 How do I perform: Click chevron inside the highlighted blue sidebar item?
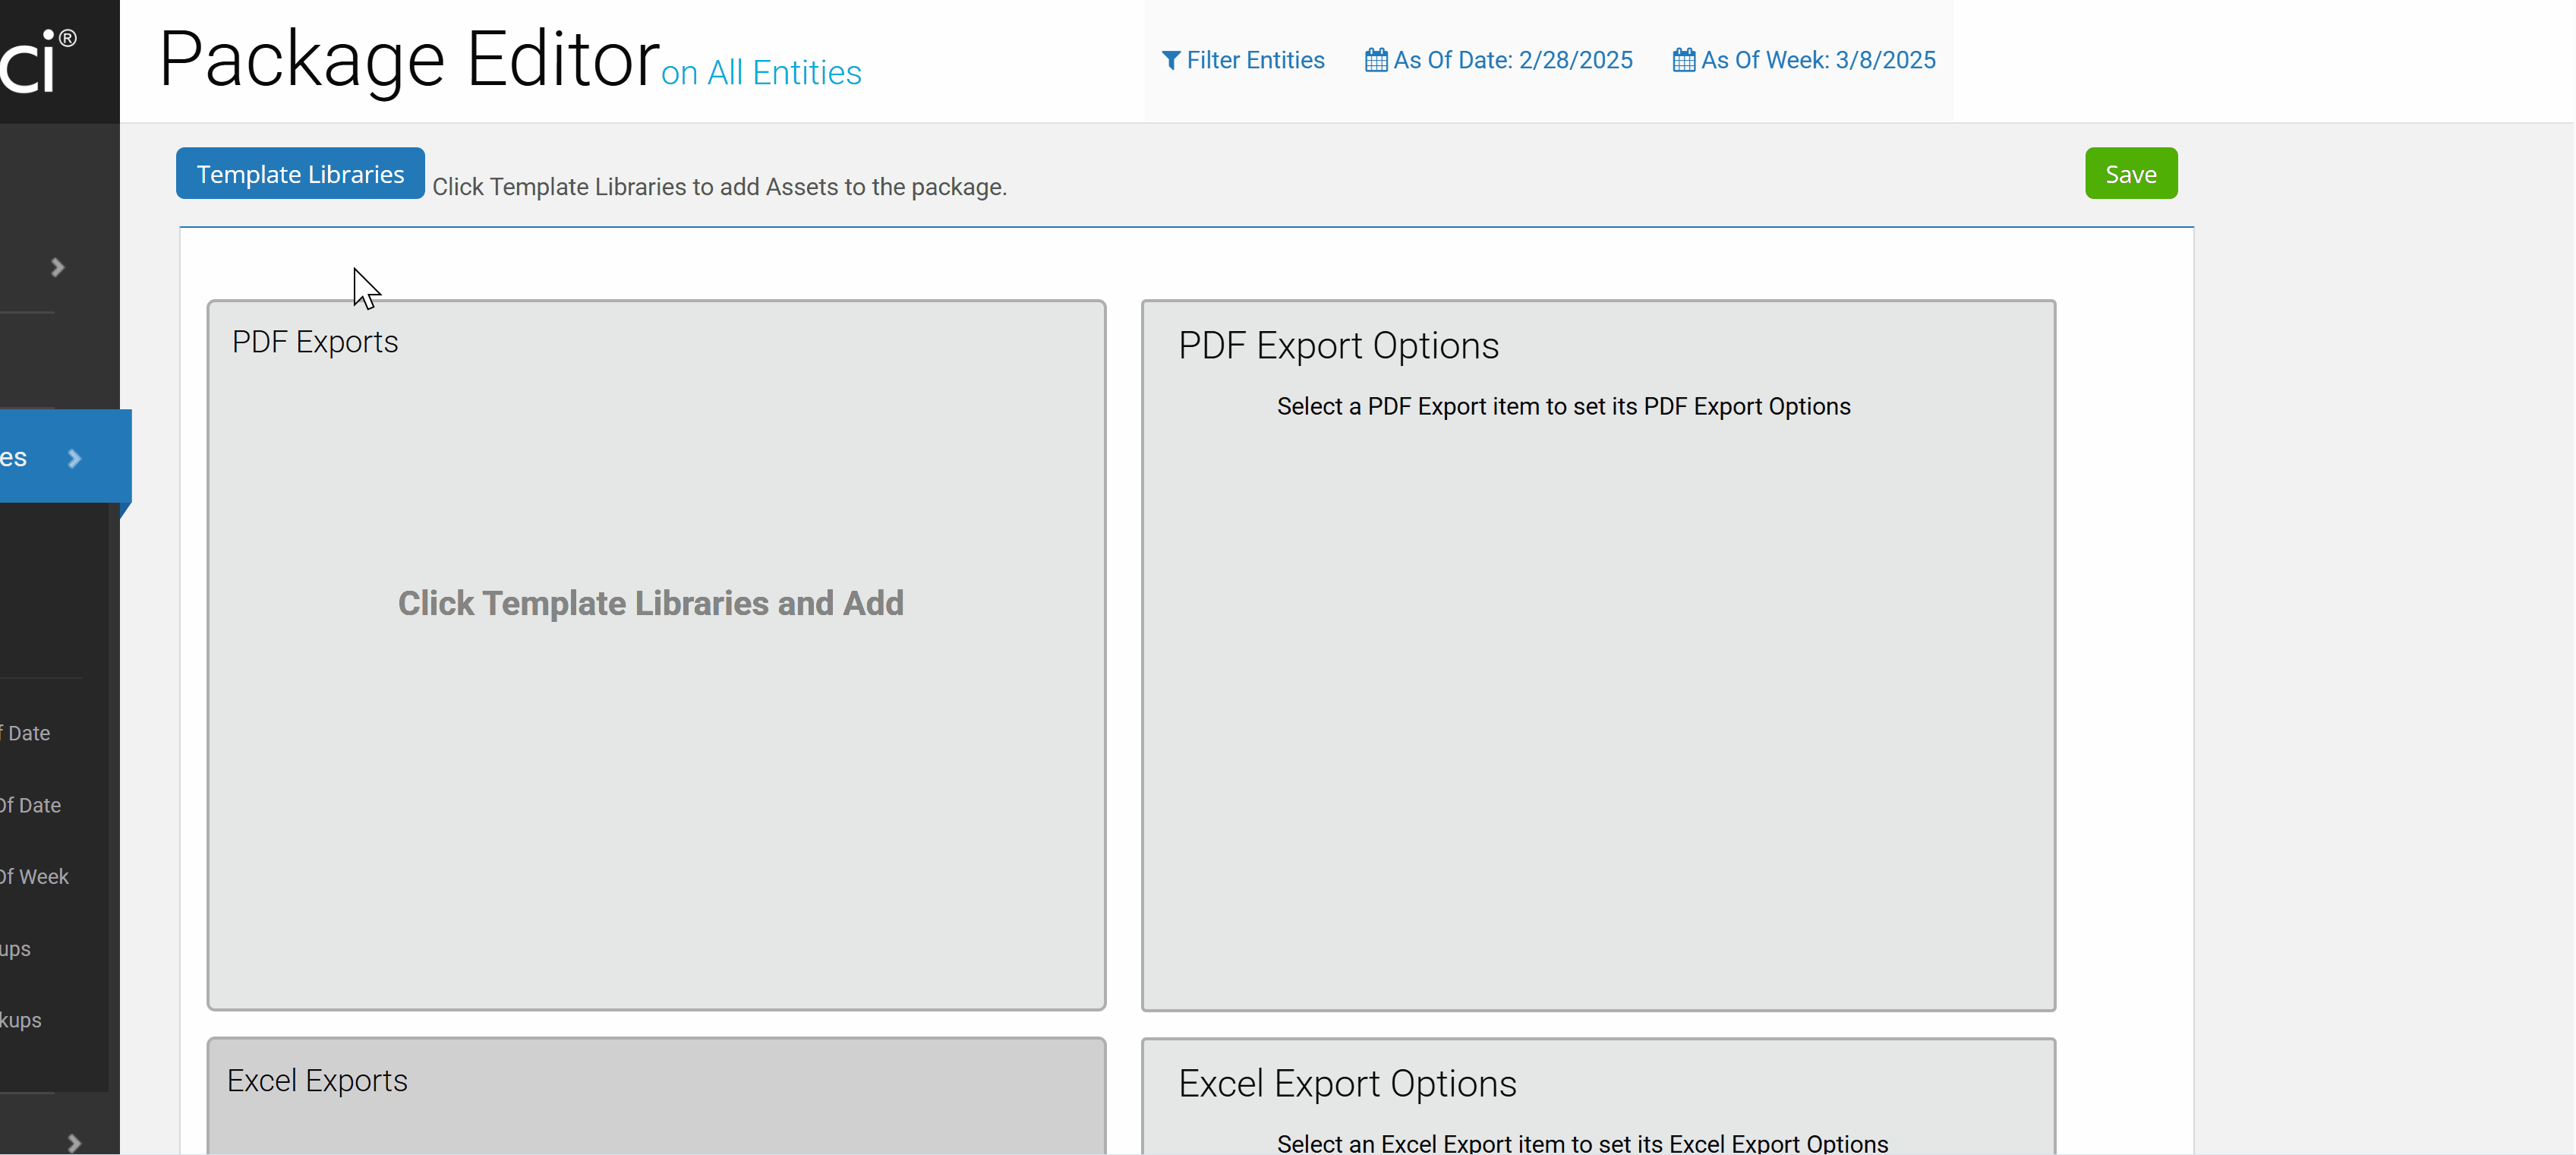[74, 458]
